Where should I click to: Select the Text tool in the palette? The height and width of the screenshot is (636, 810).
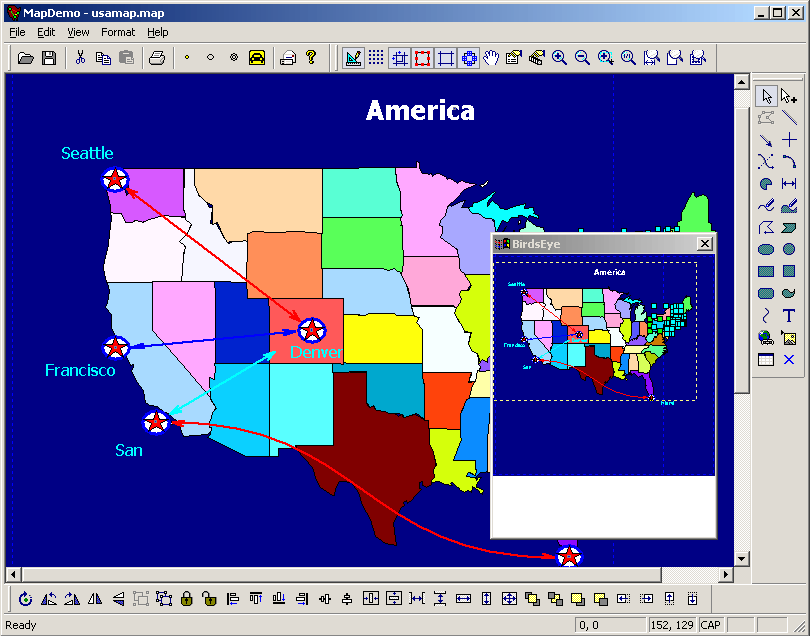789,315
